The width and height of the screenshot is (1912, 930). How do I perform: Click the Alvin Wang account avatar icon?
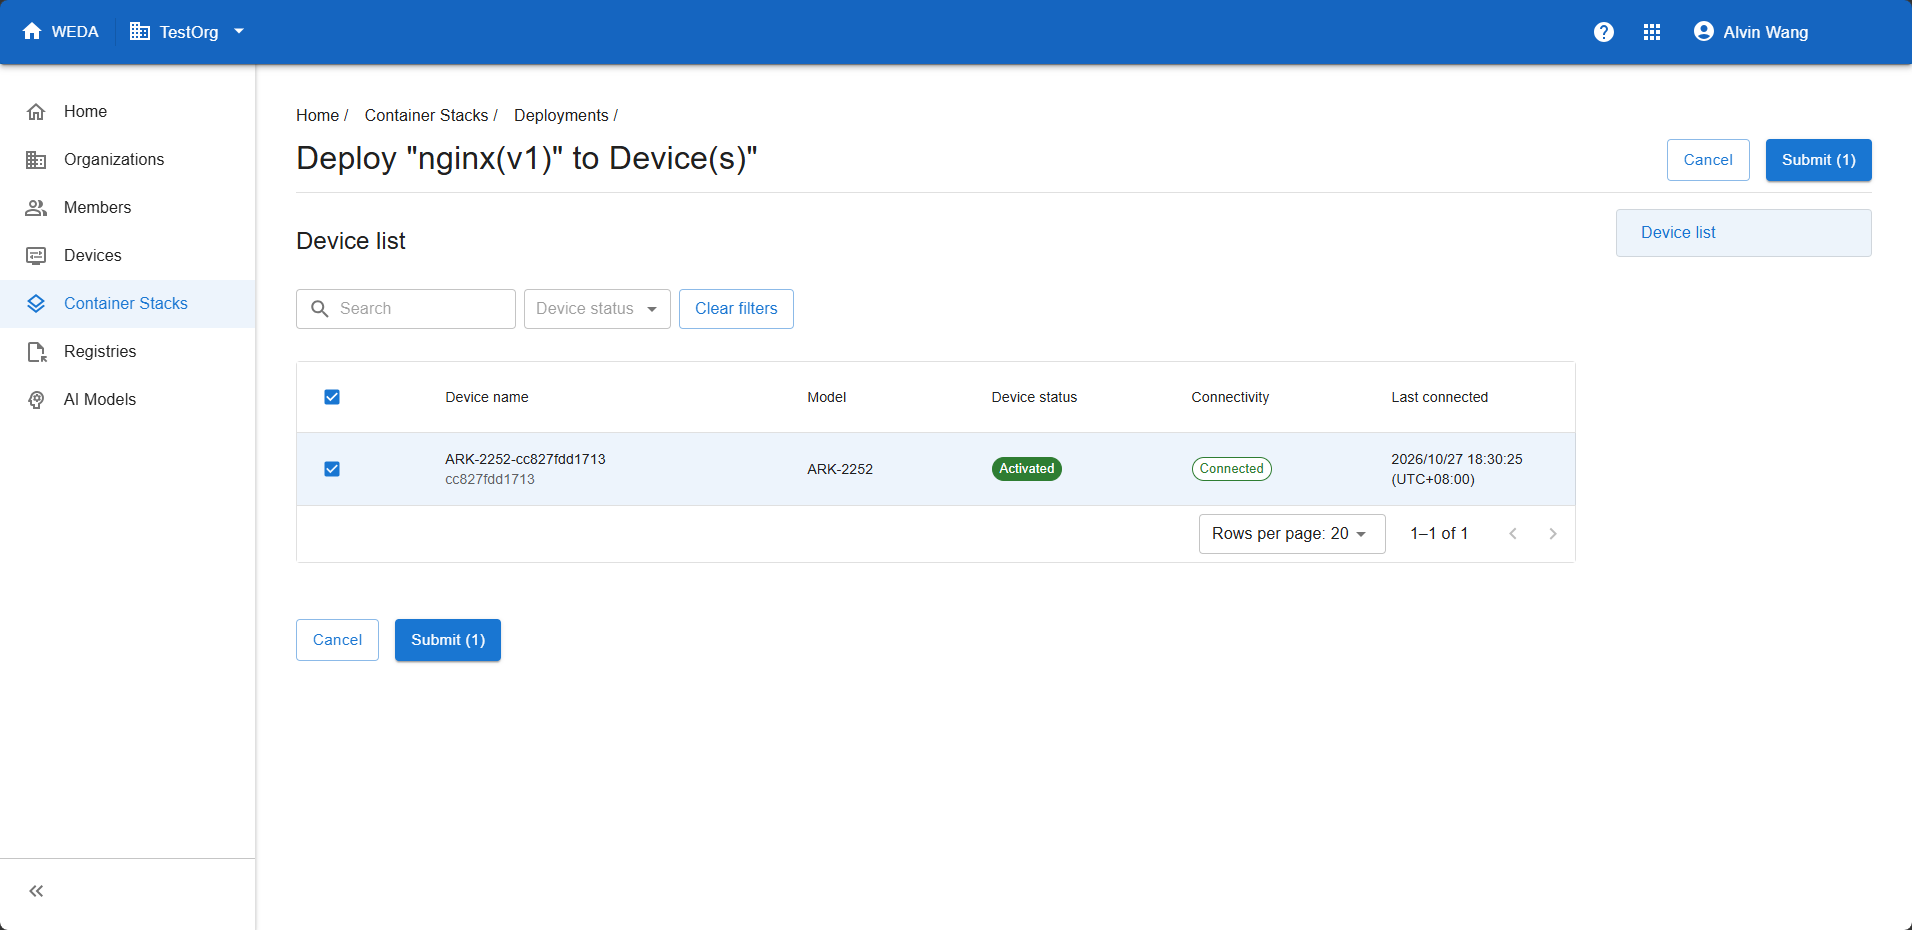tap(1704, 32)
